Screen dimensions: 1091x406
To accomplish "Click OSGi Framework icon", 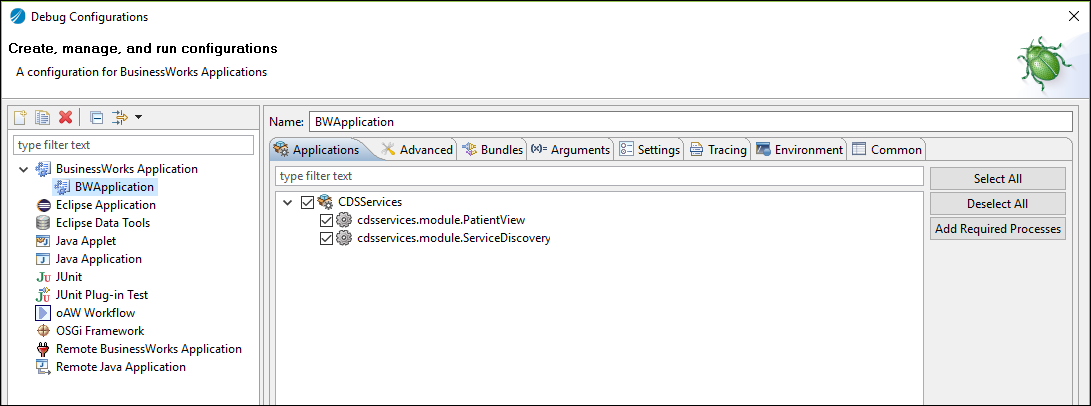I will [x=43, y=331].
